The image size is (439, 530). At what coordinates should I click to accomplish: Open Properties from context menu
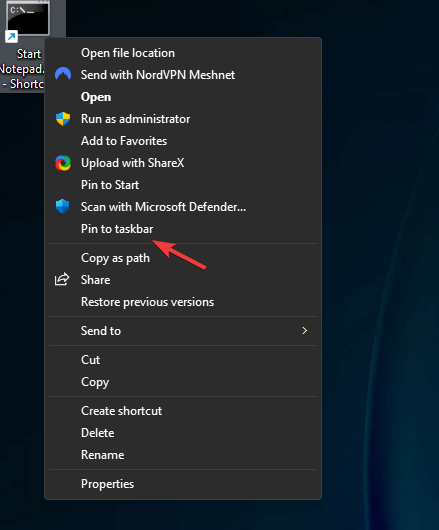point(183,484)
